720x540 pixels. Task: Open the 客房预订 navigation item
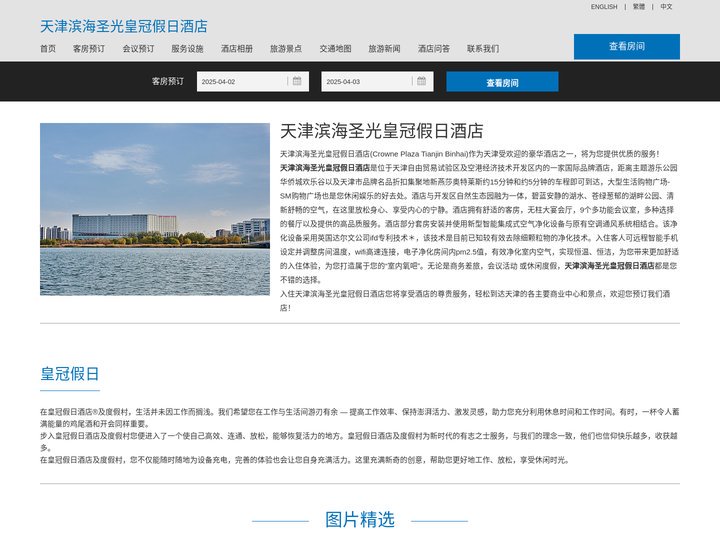click(x=89, y=49)
